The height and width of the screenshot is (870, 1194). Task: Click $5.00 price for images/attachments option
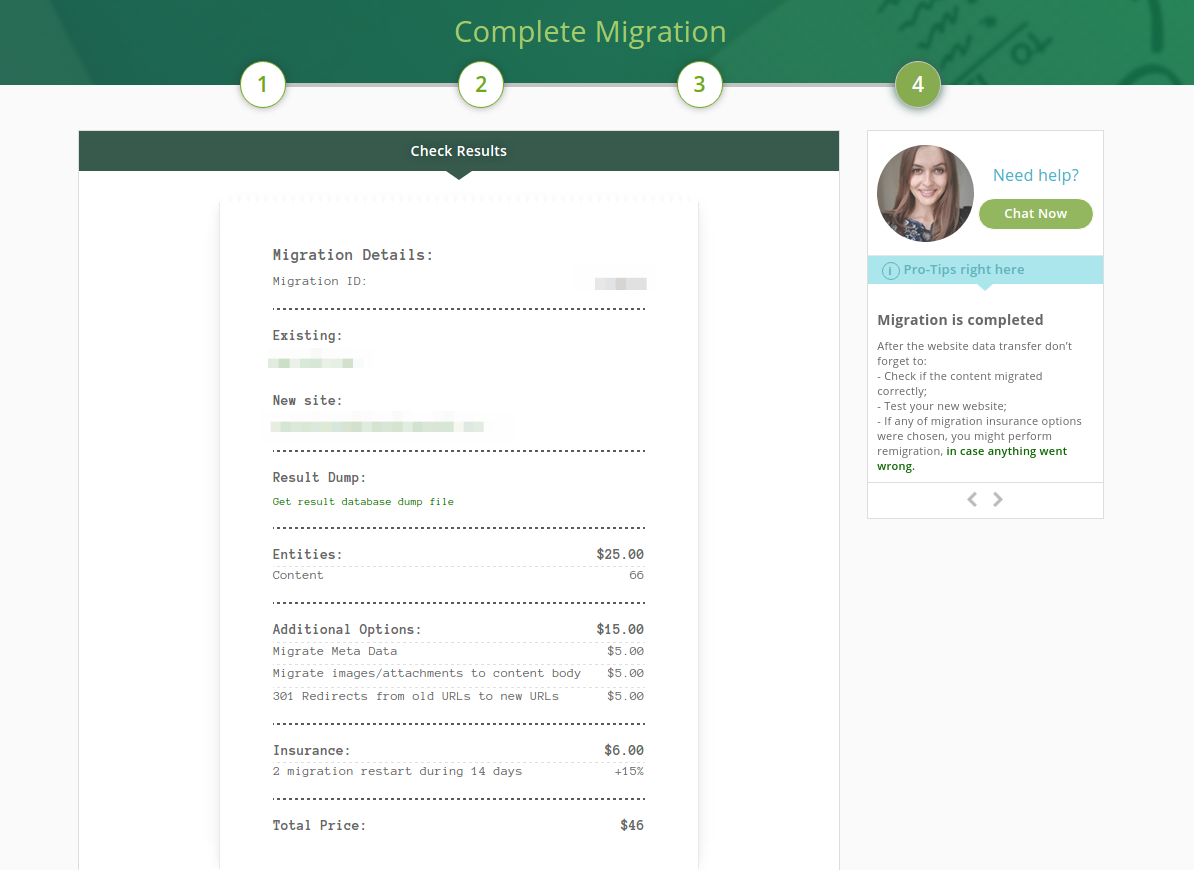625,674
